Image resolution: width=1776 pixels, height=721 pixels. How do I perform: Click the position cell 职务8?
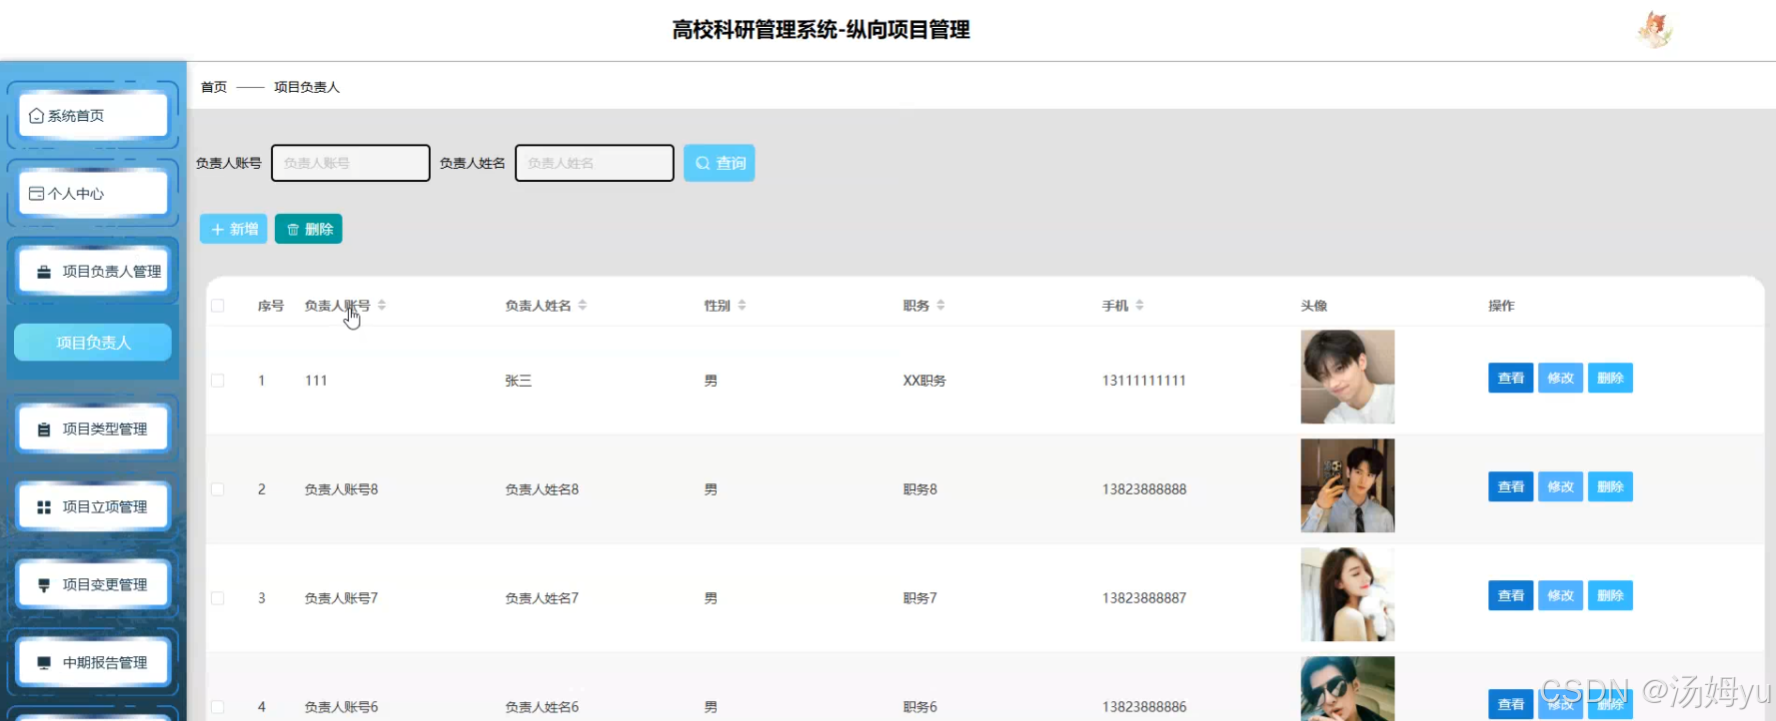click(x=920, y=490)
